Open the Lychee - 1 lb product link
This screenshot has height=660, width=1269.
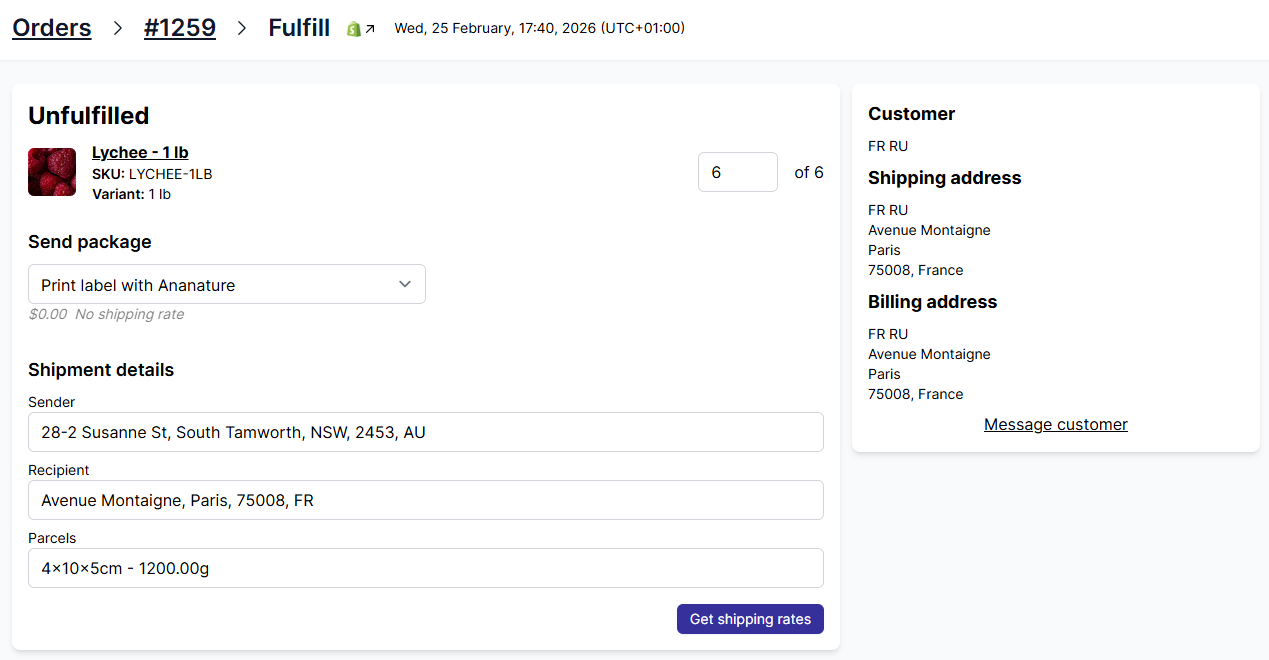pos(140,152)
